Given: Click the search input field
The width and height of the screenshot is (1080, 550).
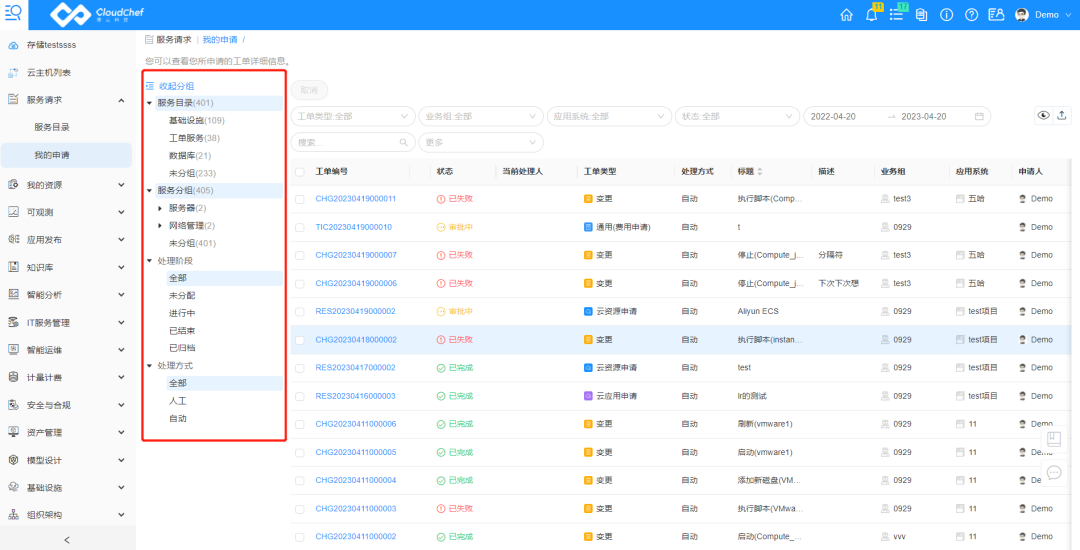Looking at the screenshot, I should [x=353, y=142].
